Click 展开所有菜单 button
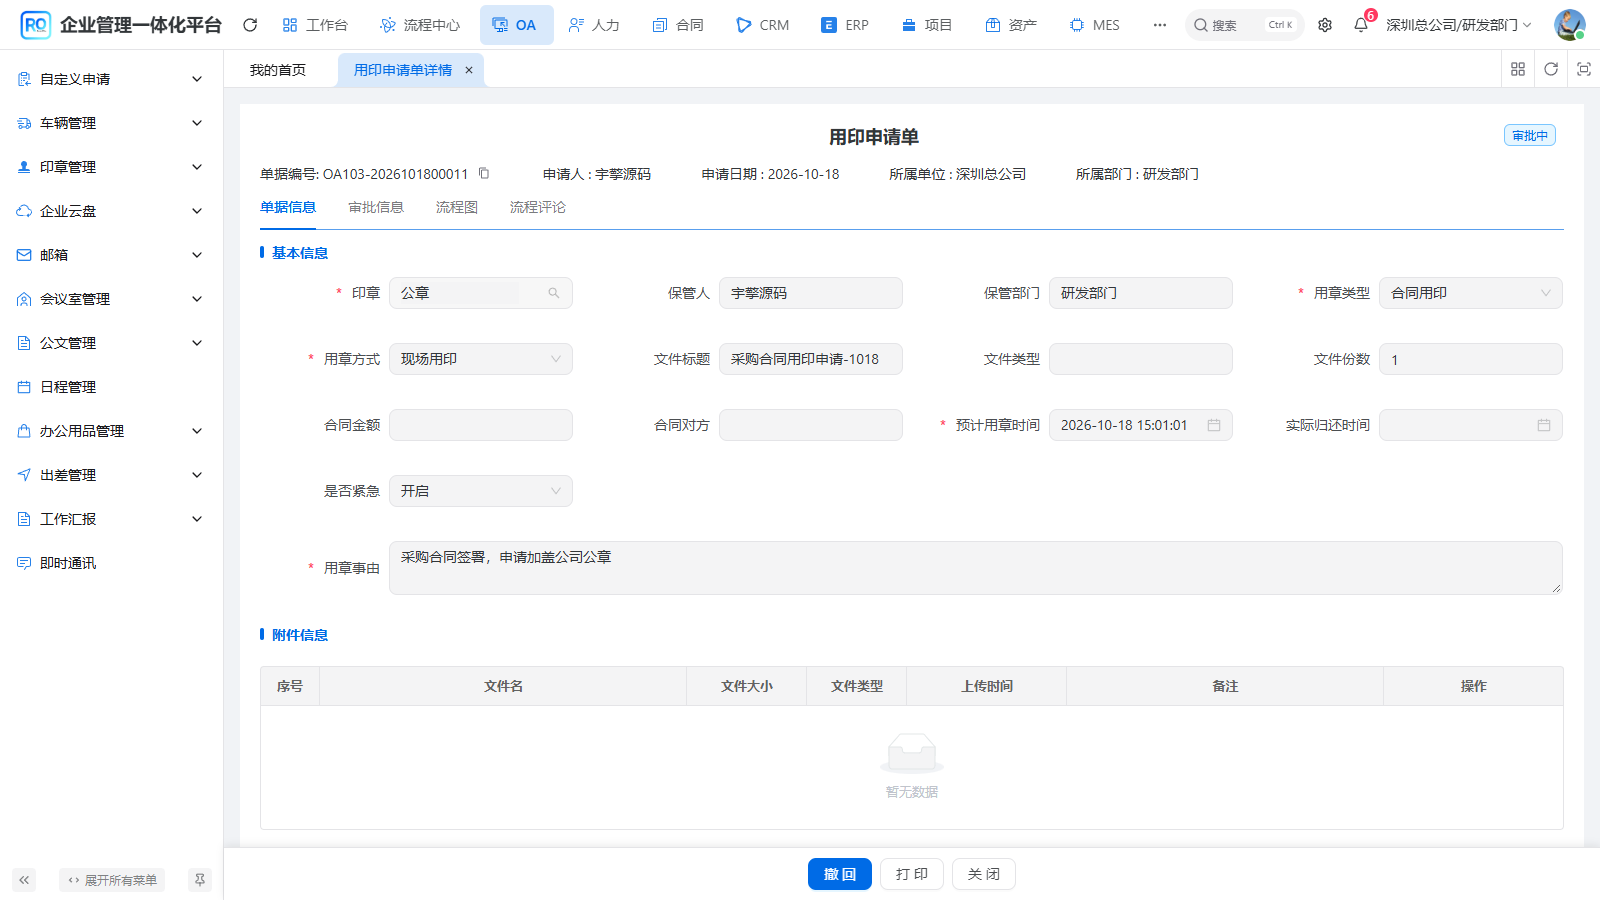Image resolution: width=1600 pixels, height=900 pixels. [112, 880]
